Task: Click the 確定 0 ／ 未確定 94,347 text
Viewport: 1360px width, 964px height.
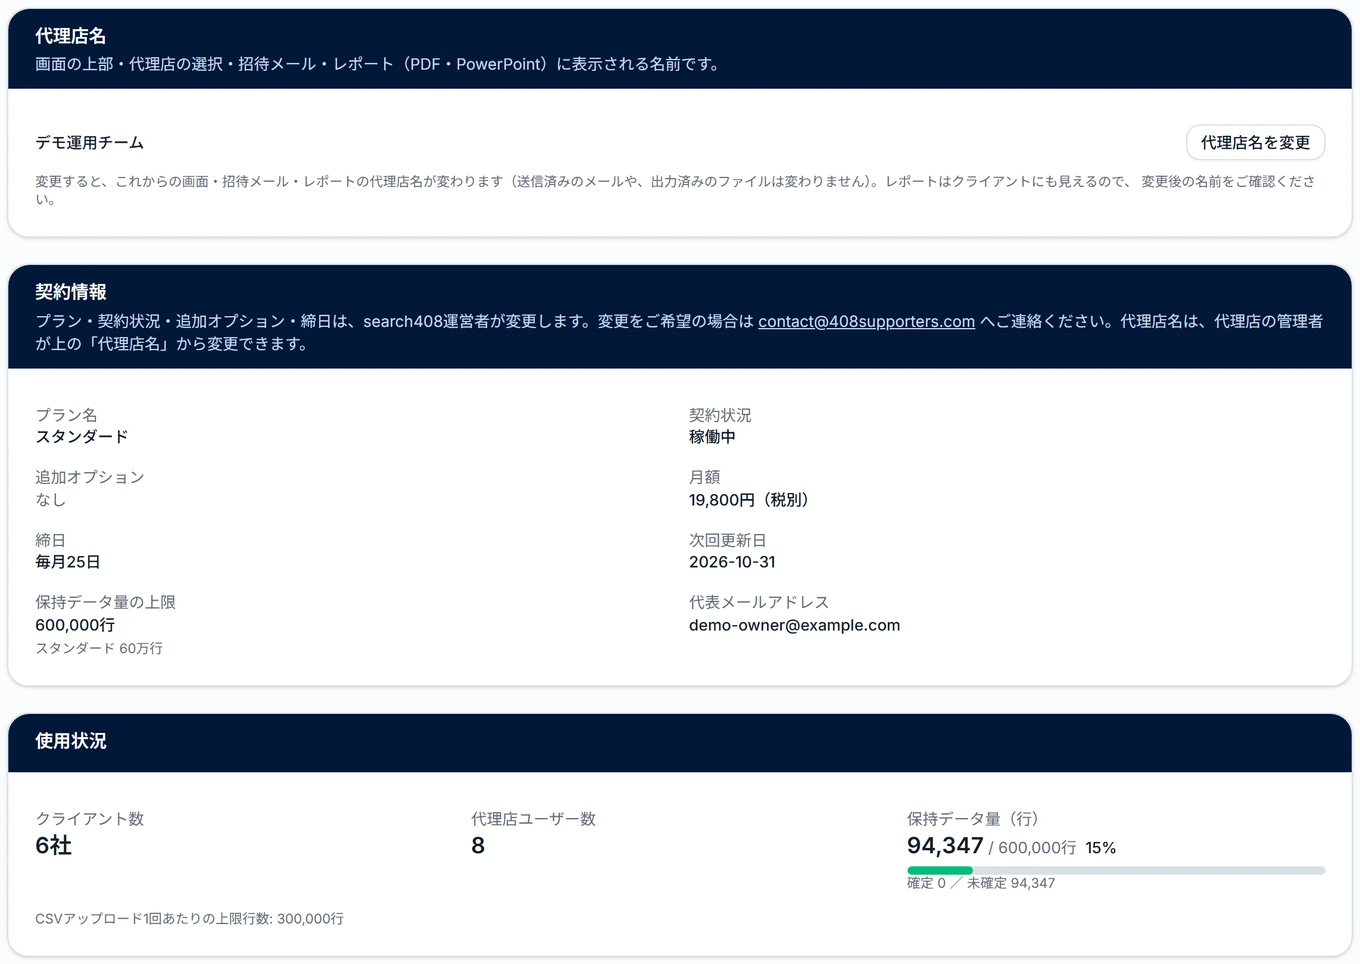Action: pos(981,883)
